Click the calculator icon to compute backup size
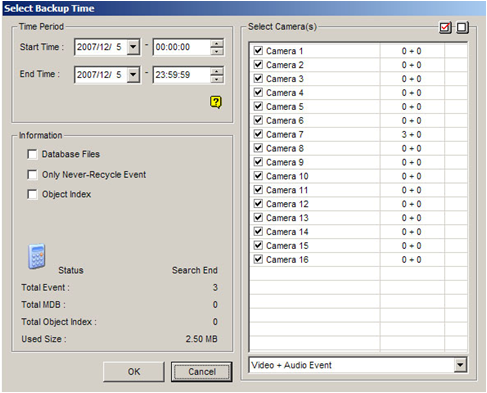 tap(37, 256)
